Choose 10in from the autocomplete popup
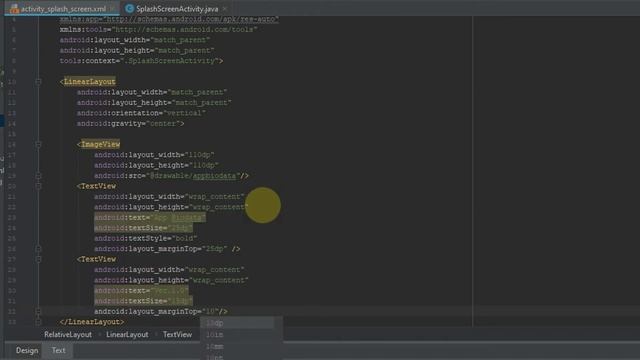Image resolution: width=640 pixels, height=360 pixels. (238, 335)
